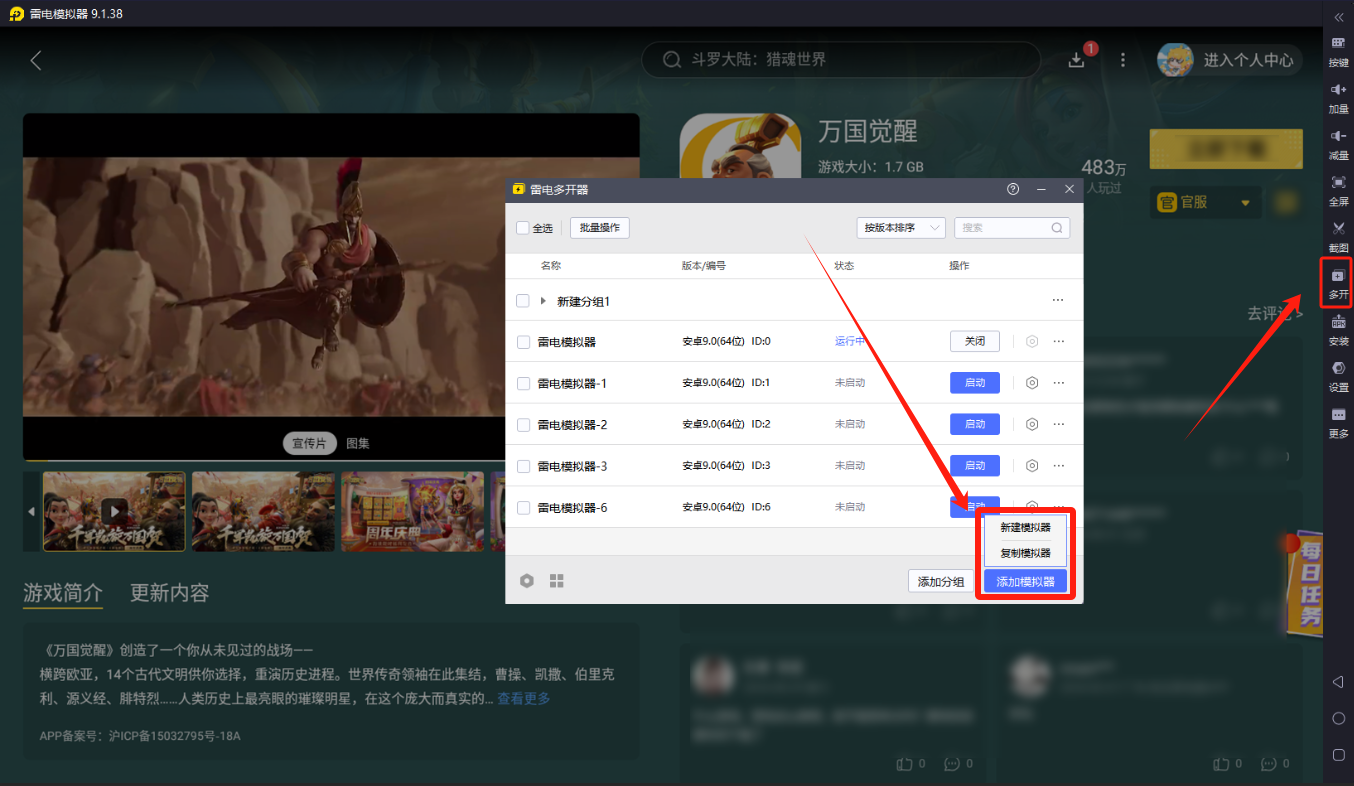Viewport: 1354px width, 786px height.
Task: Click 启动 for 雷电模拟器-2
Action: [x=975, y=424]
